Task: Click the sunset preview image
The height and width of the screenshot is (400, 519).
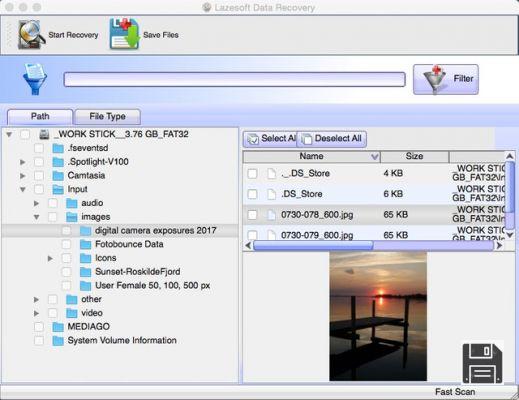Action: [378, 316]
